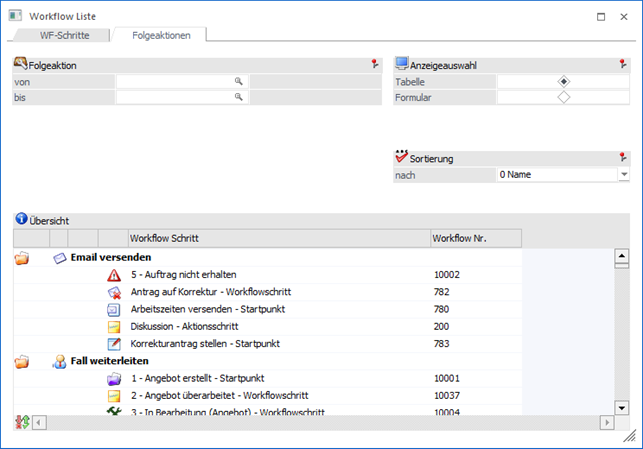643x449 pixels.
Task: Click the search icon in the 'von' field
Action: (x=239, y=81)
